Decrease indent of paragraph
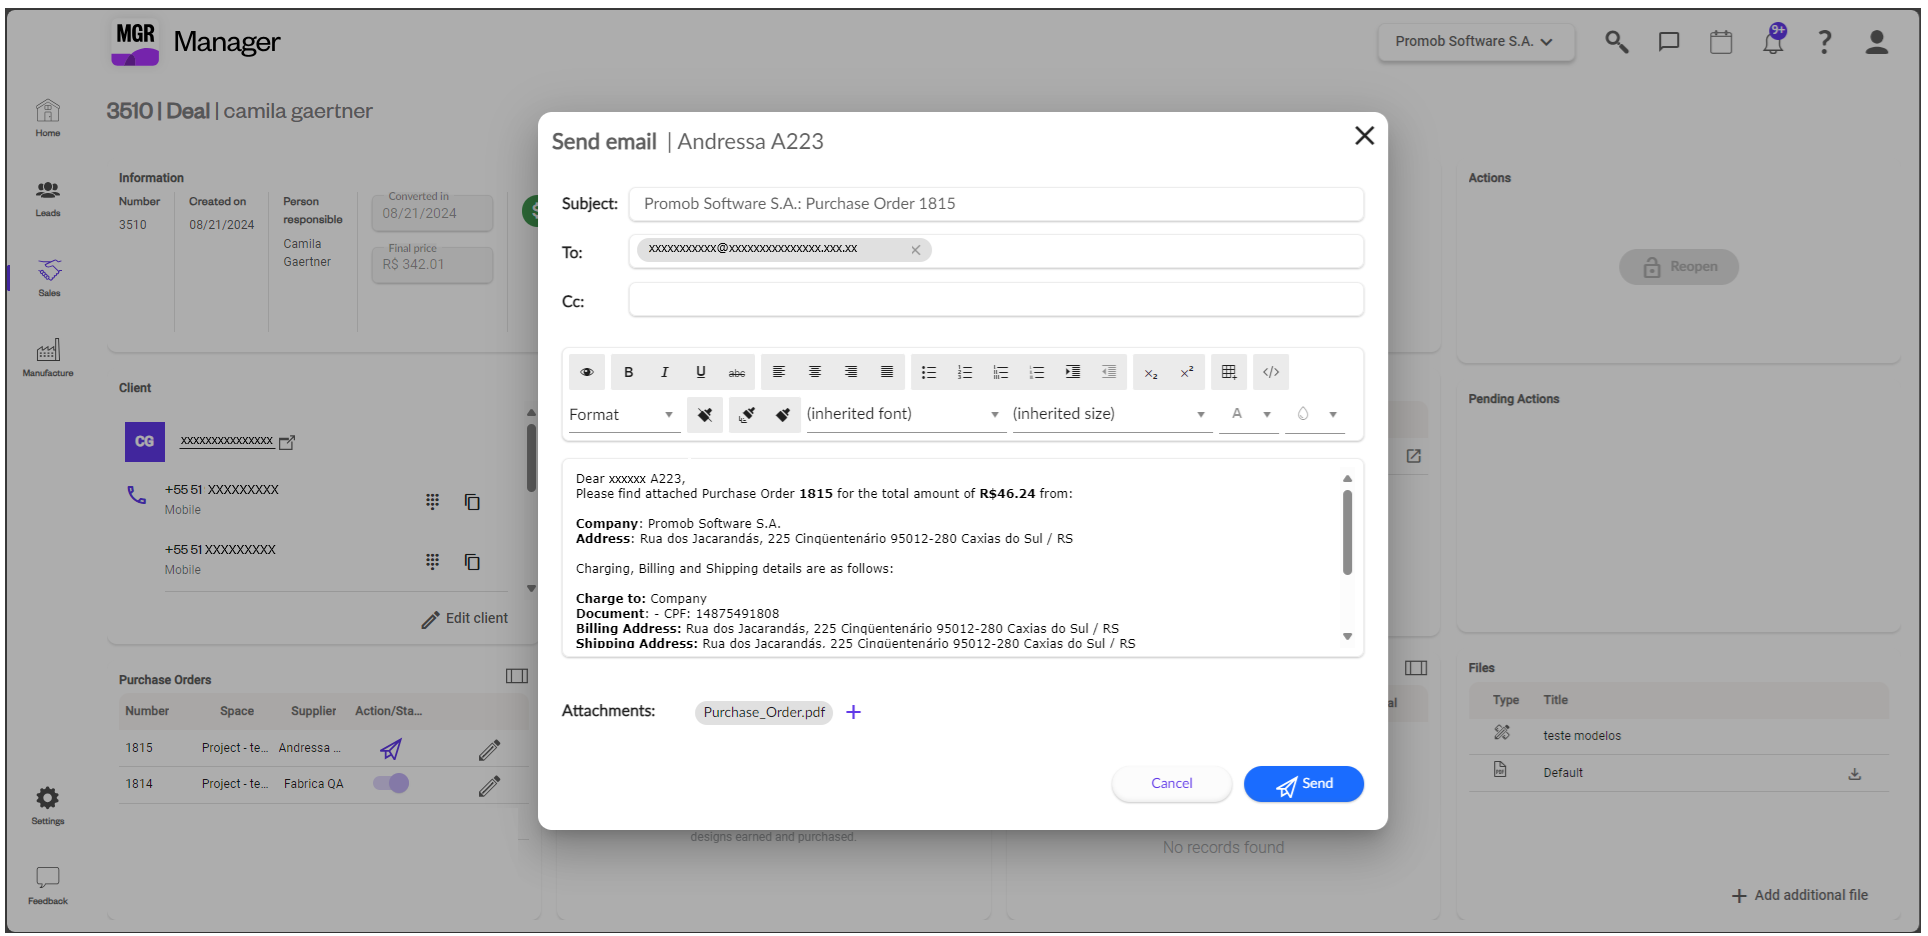The image size is (1928, 936). (1109, 372)
